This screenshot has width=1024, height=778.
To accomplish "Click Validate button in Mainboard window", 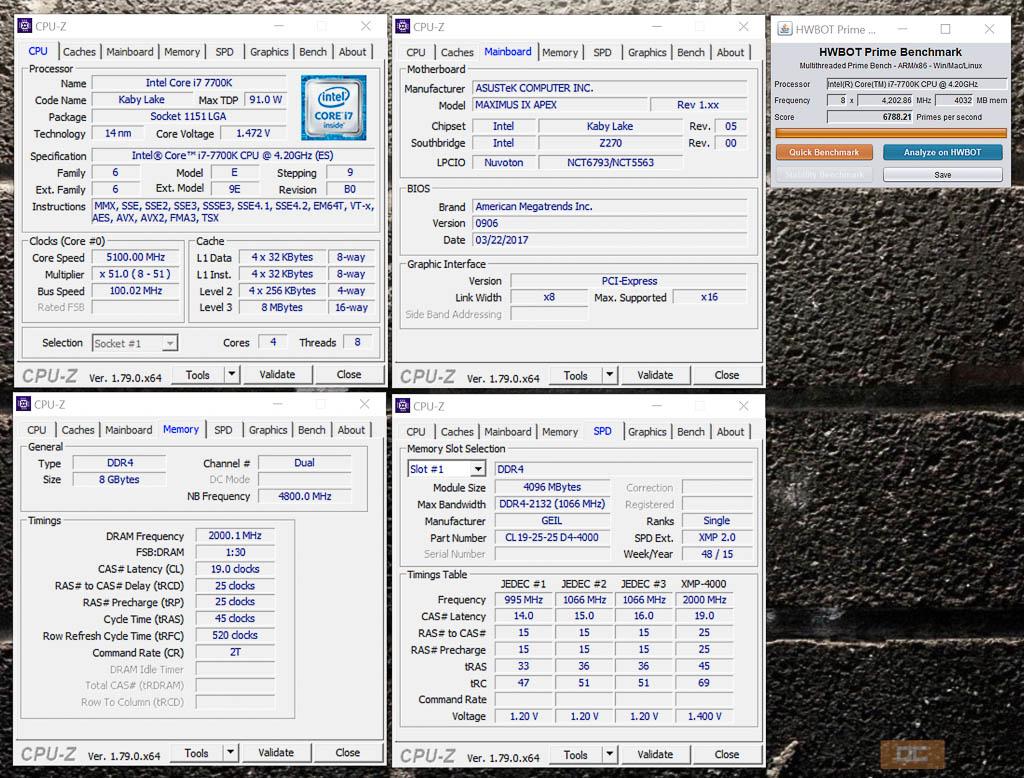I will click(x=655, y=375).
